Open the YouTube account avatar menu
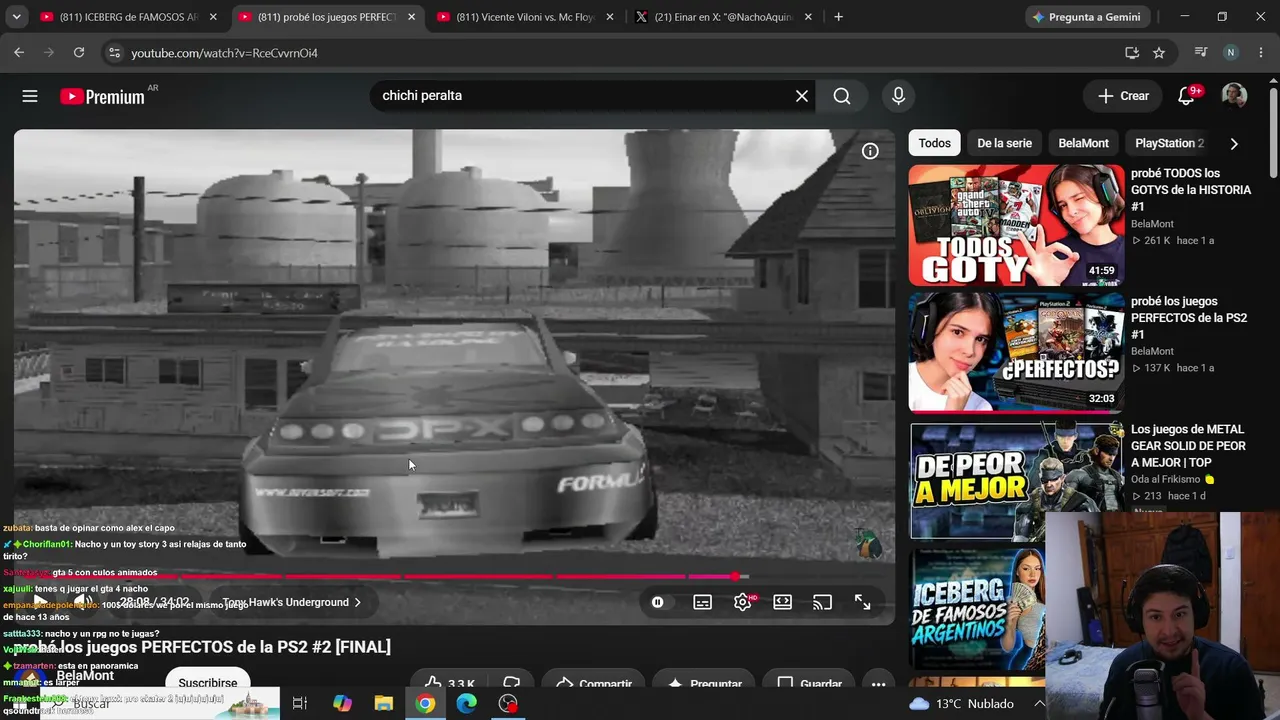This screenshot has height=720, width=1280. [x=1234, y=96]
